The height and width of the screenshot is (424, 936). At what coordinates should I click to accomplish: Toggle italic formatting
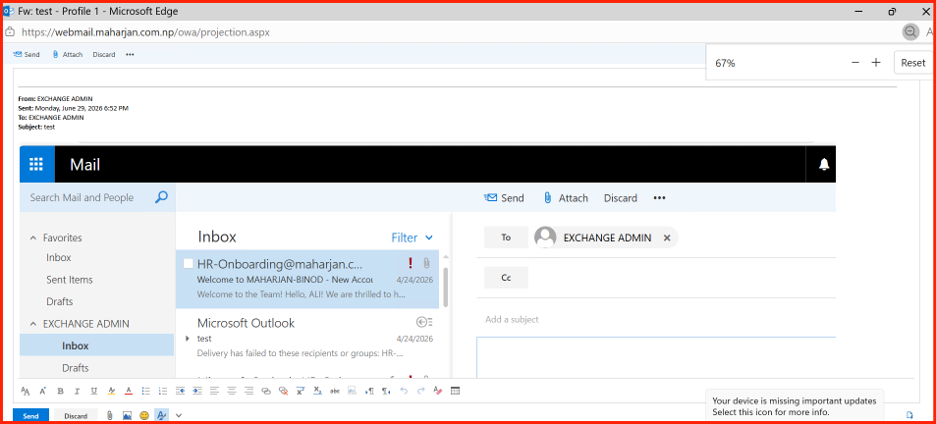[77, 391]
